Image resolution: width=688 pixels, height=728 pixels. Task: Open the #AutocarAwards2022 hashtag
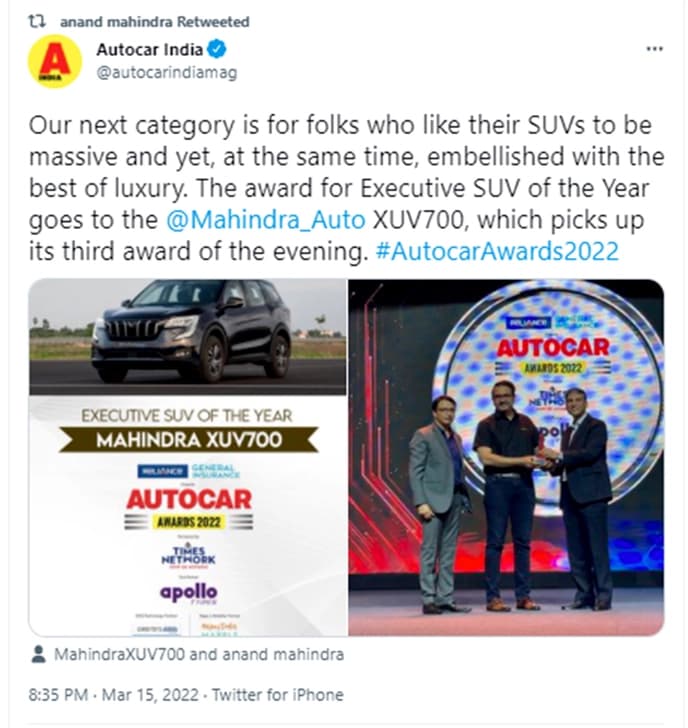pos(497,251)
